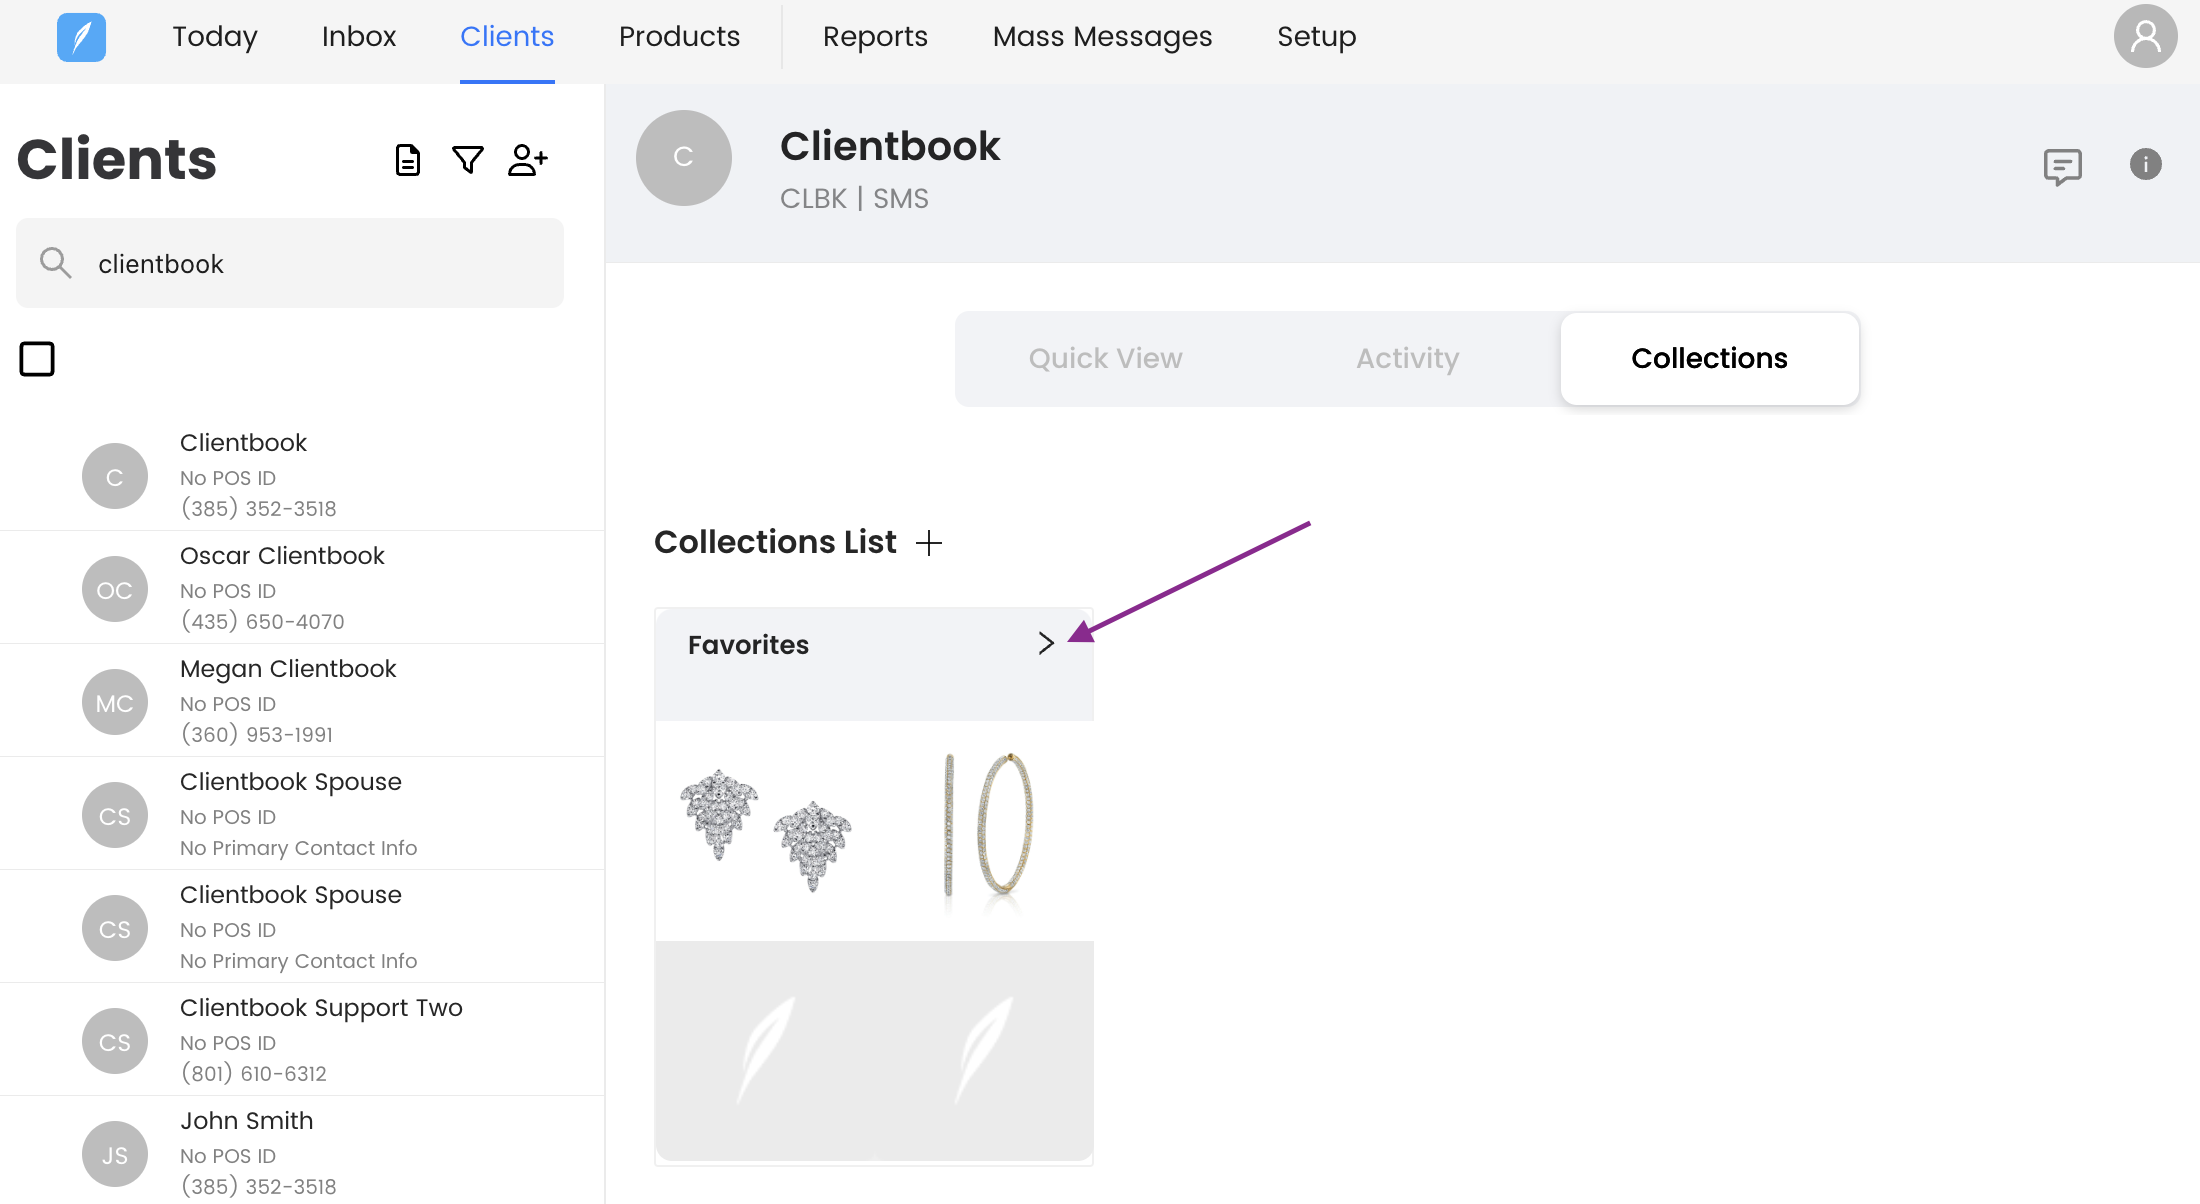Viewport: 2200px width, 1204px height.
Task: Open the message chat icon for Clientbook
Action: click(2062, 166)
